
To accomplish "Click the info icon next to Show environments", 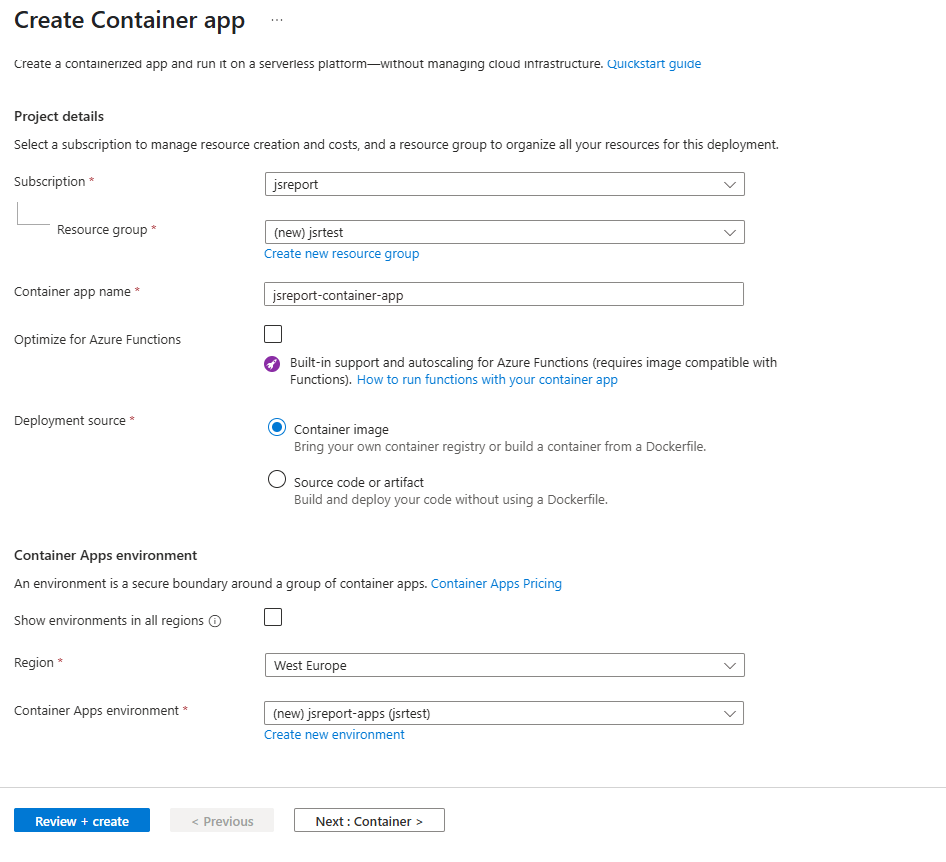I will pyautogui.click(x=215, y=621).
